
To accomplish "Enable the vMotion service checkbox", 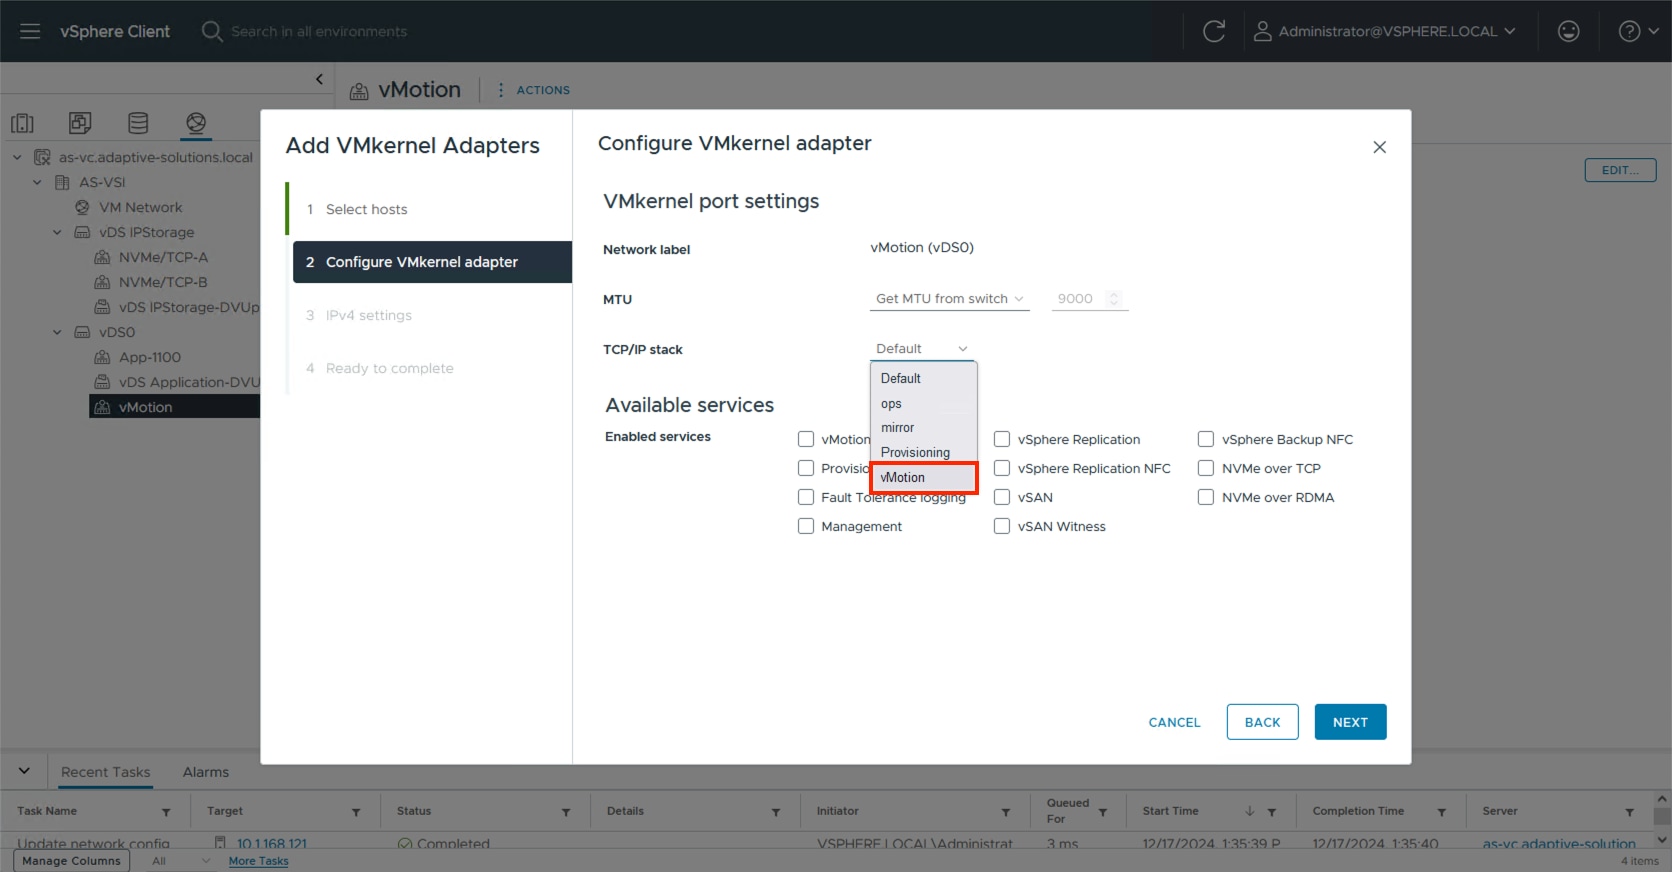I will [806, 439].
